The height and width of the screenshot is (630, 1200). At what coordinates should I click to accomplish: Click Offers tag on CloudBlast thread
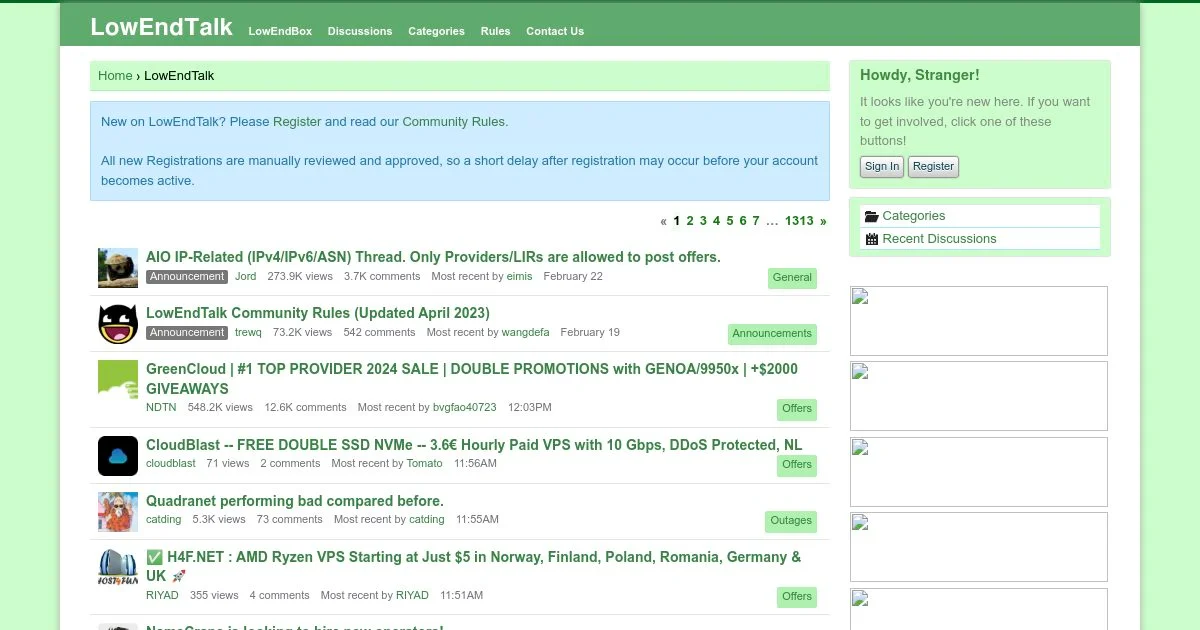pyautogui.click(x=797, y=465)
